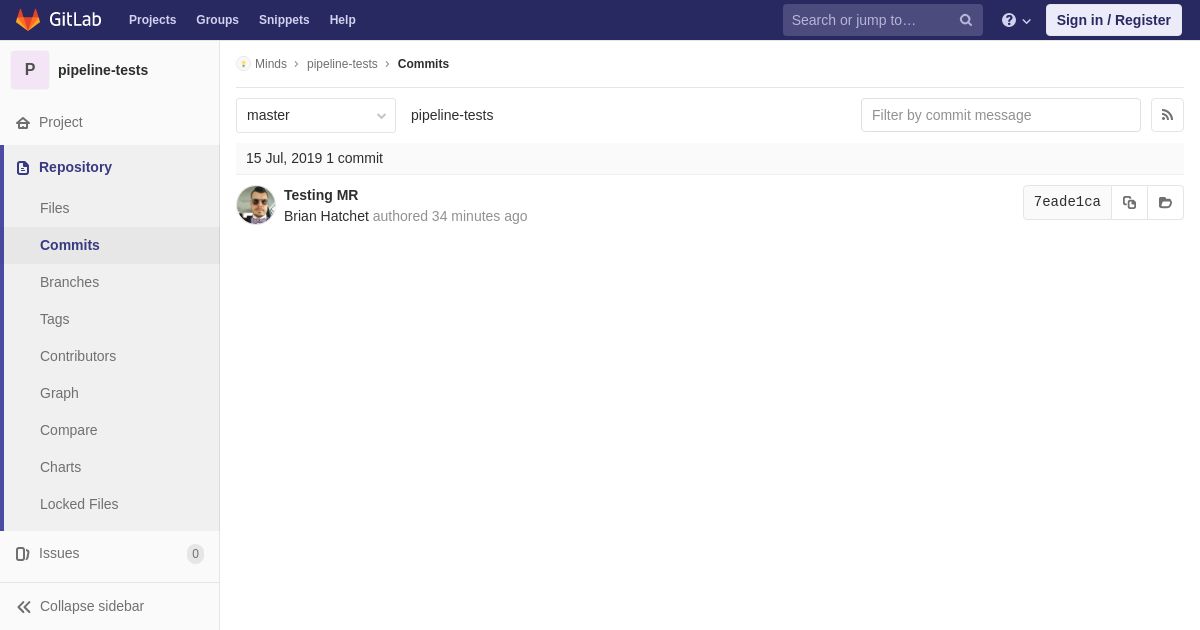Click the '34 minutes ago' timestamp
This screenshot has width=1200, height=630.
[x=479, y=216]
